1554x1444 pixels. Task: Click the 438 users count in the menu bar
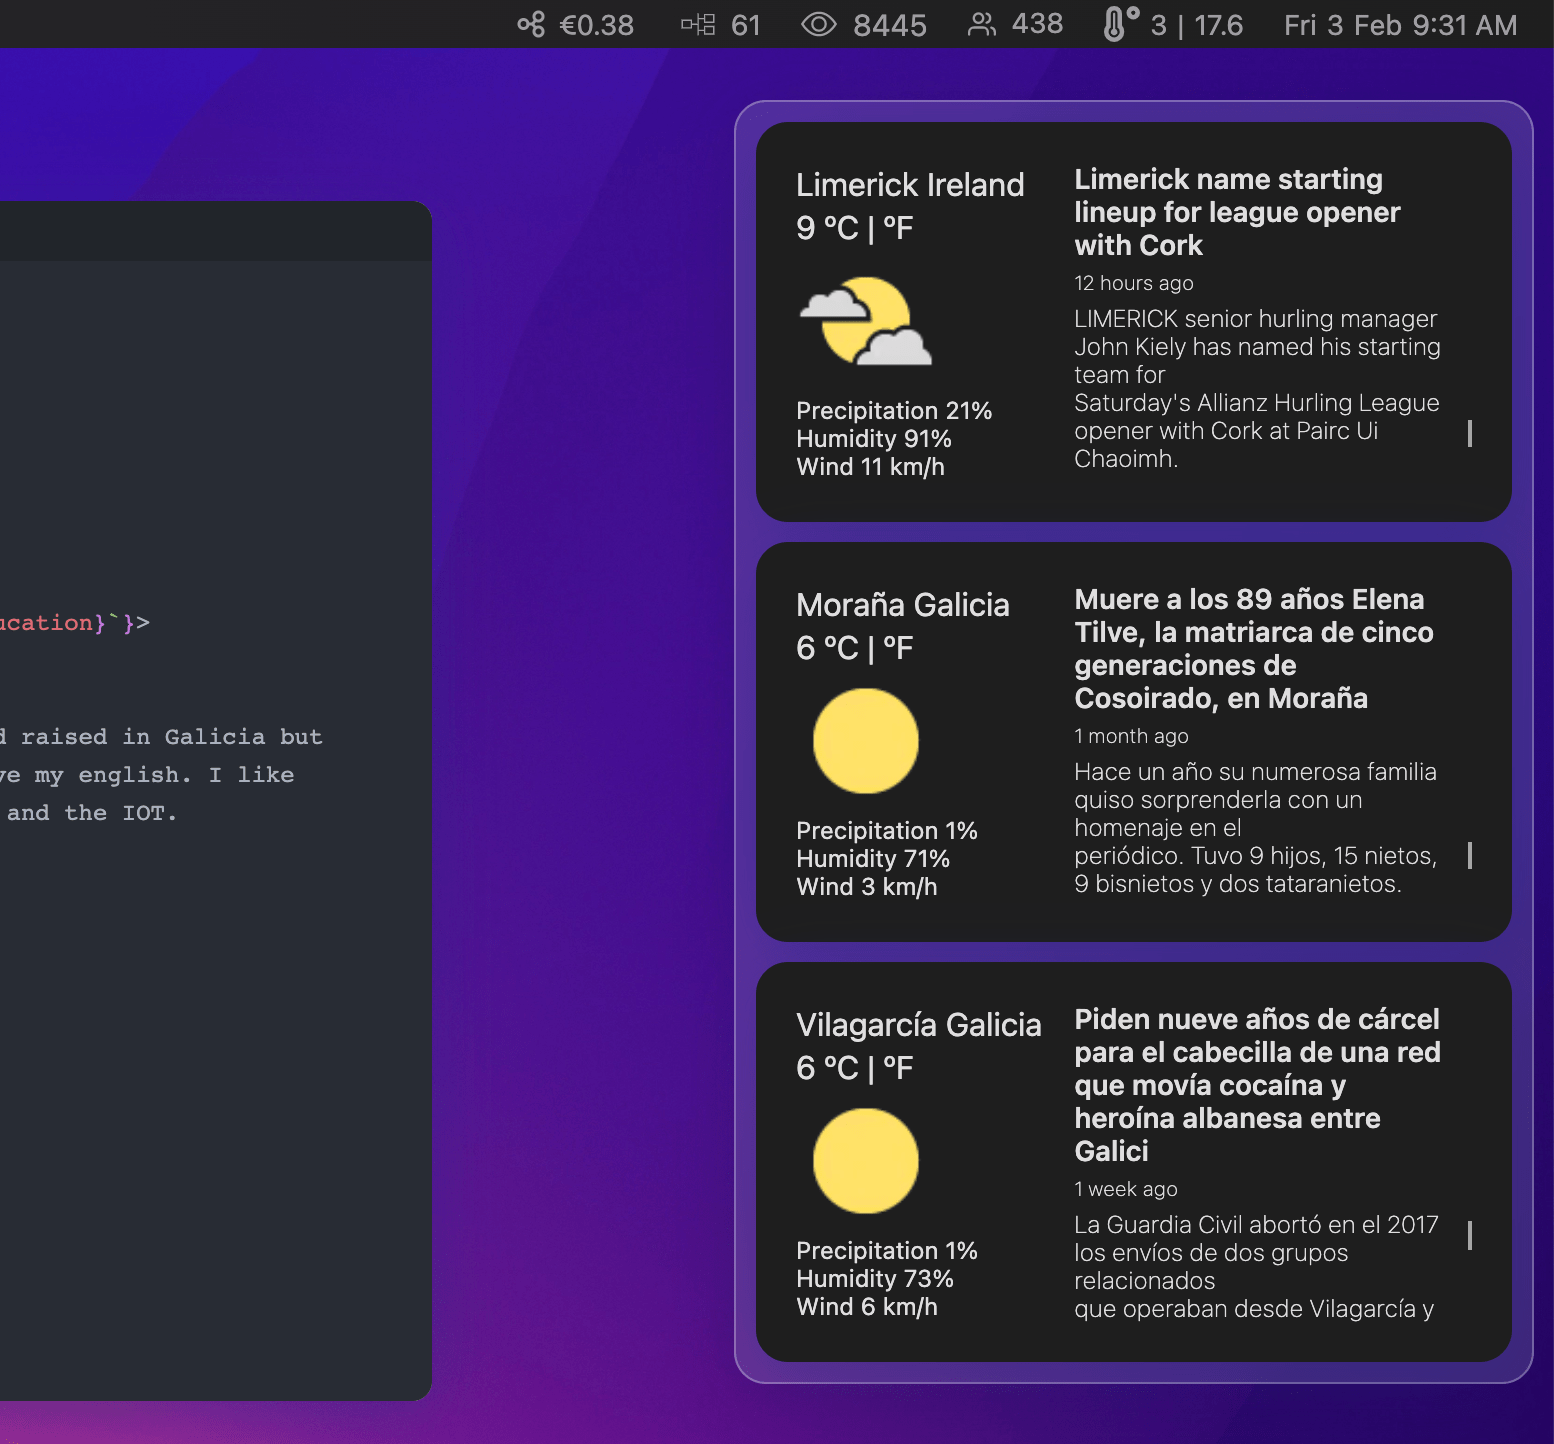1037,24
